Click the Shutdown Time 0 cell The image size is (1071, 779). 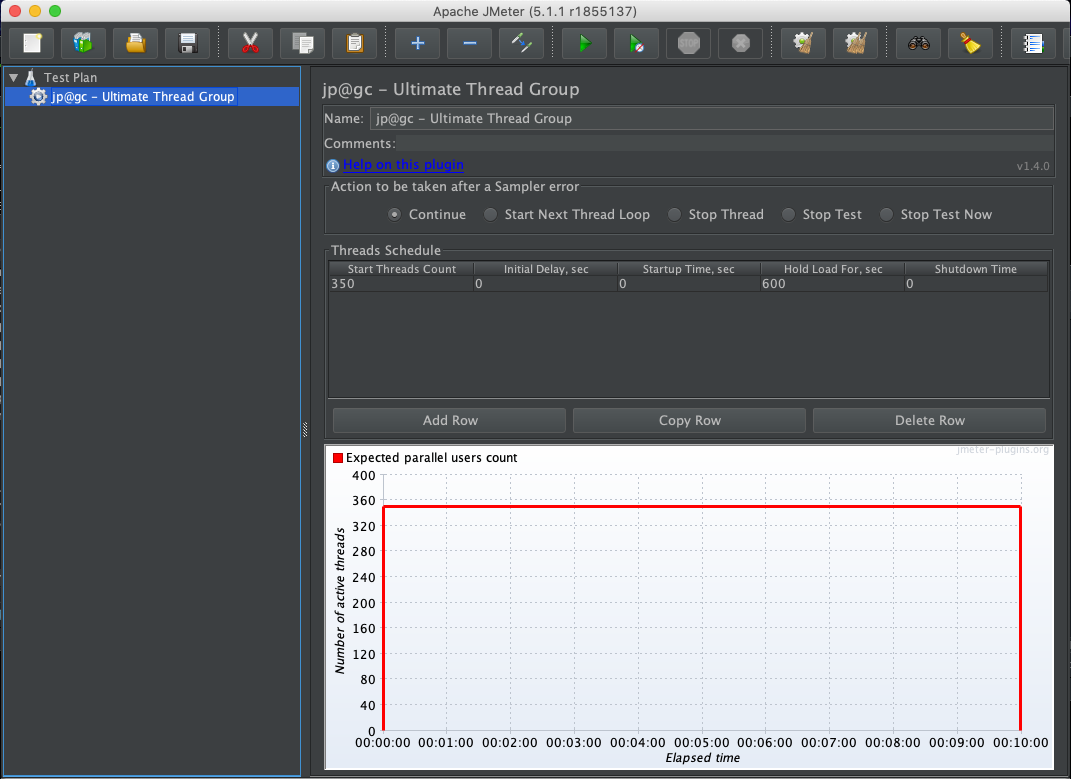(x=975, y=284)
